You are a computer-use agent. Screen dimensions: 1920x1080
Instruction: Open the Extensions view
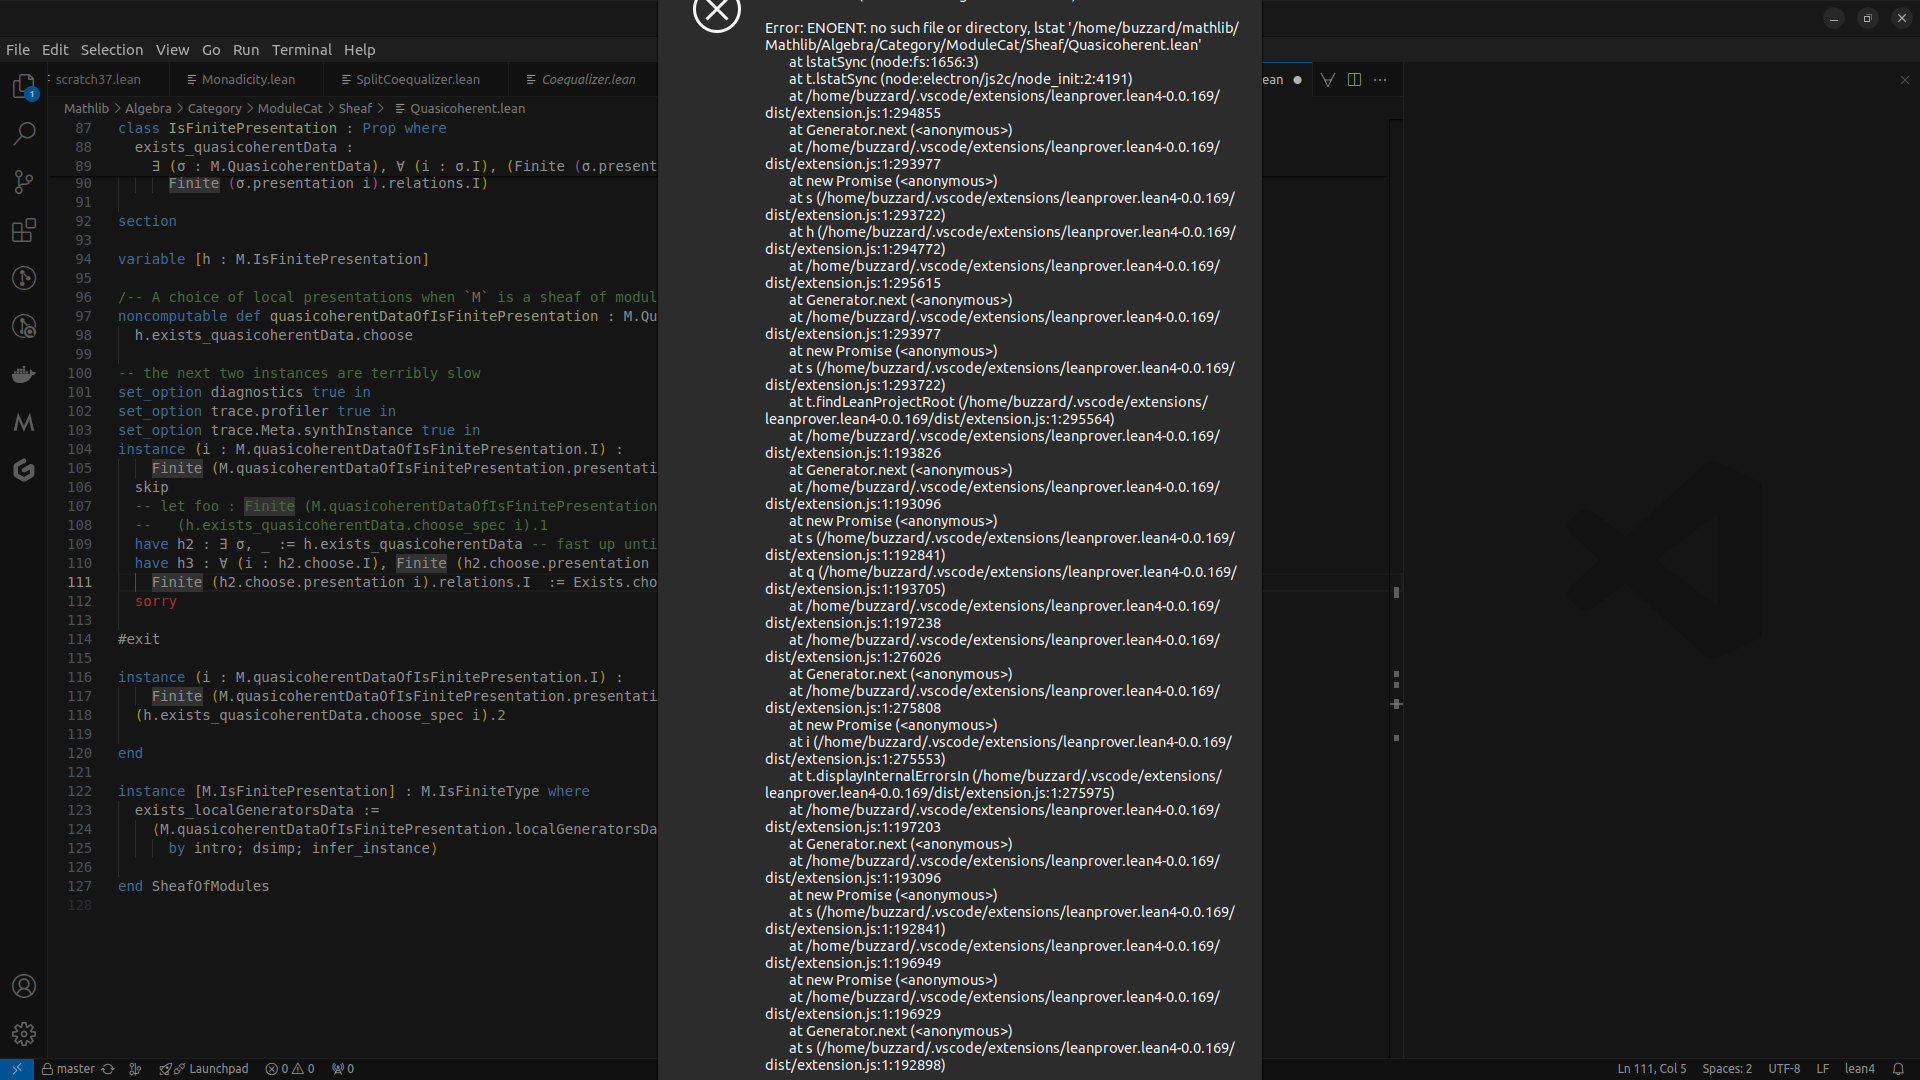[x=24, y=230]
